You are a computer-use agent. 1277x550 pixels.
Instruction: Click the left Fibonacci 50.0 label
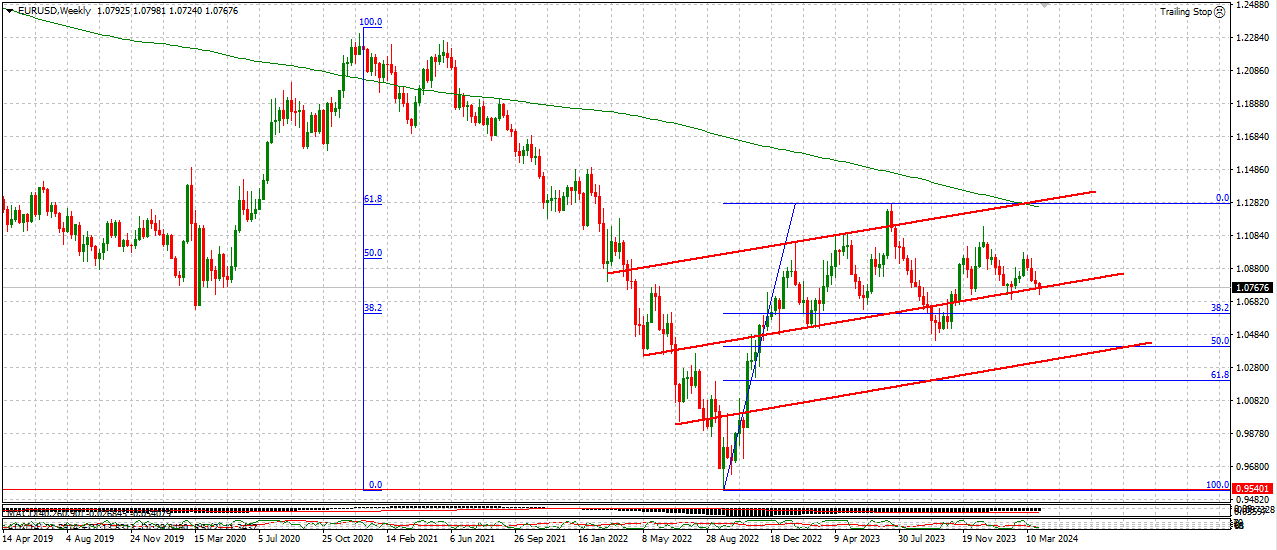click(373, 253)
